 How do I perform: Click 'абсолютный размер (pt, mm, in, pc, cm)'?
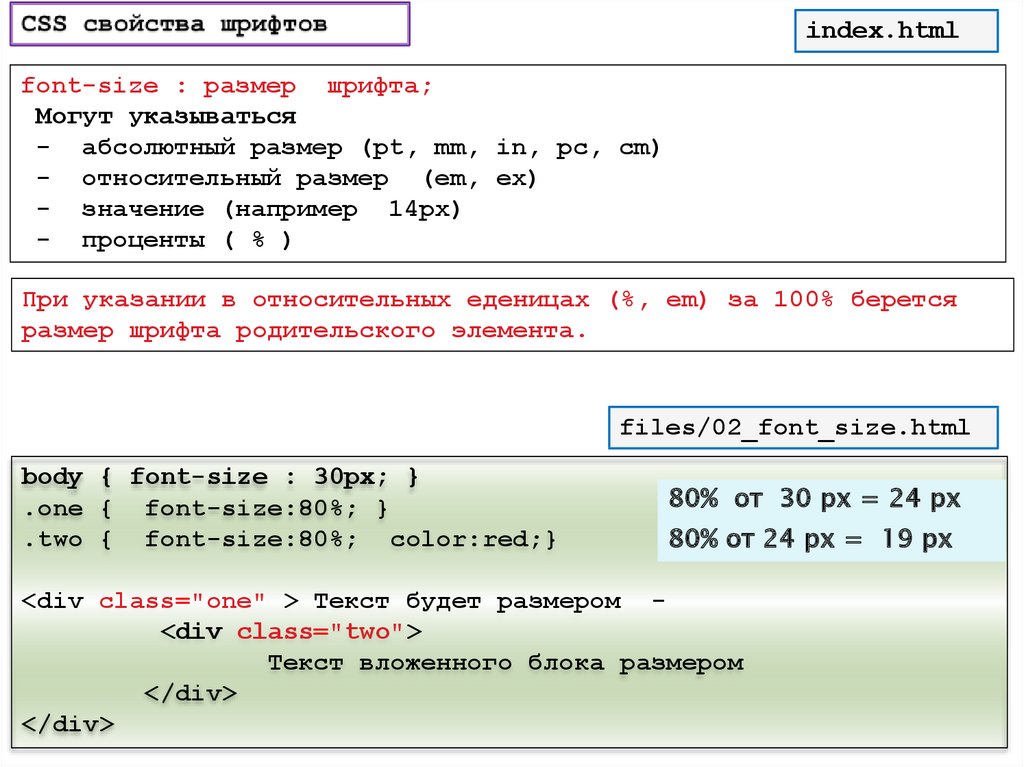371,148
